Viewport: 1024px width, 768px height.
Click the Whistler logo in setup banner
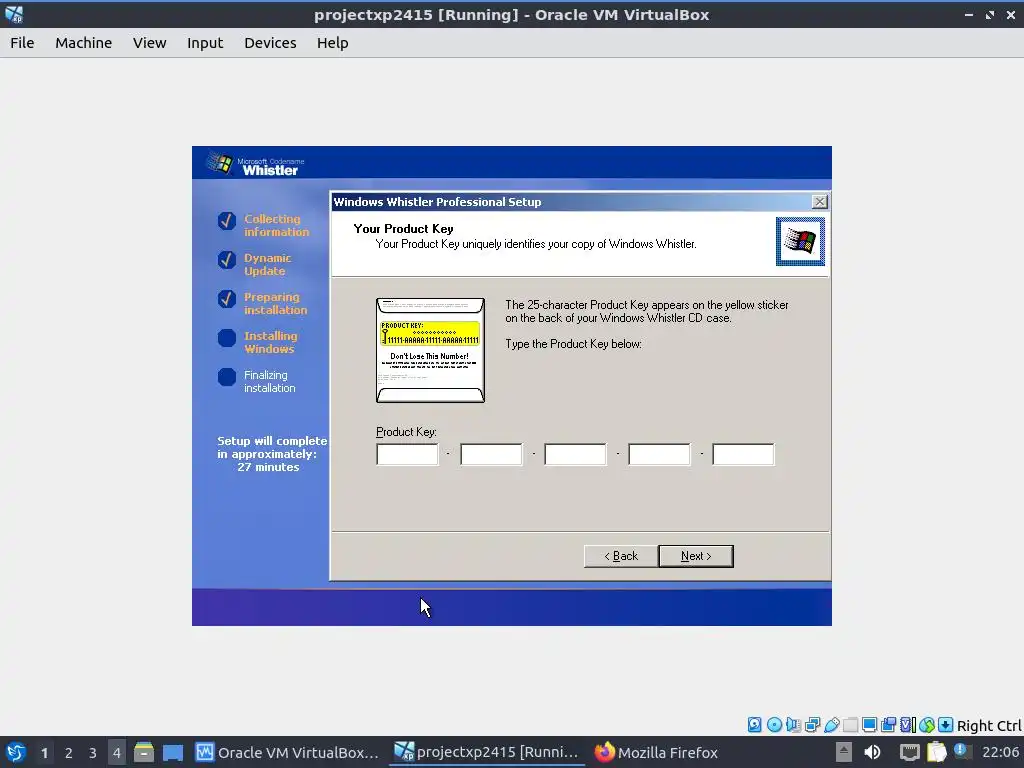point(256,165)
